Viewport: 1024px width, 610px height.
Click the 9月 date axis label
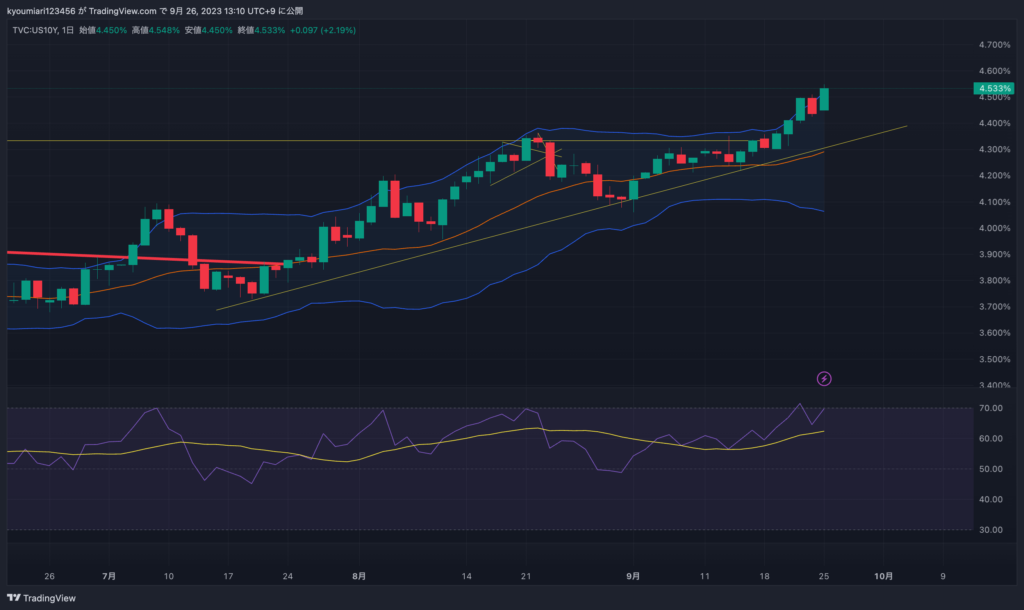tap(633, 576)
